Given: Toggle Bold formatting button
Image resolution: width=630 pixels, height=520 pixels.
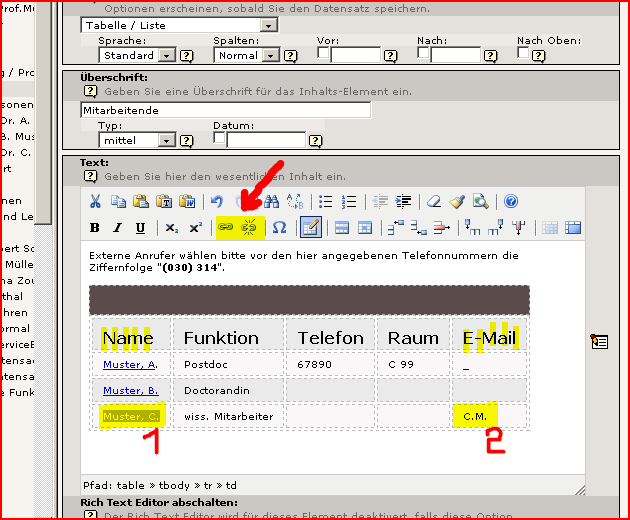Looking at the screenshot, I should coord(95,228).
